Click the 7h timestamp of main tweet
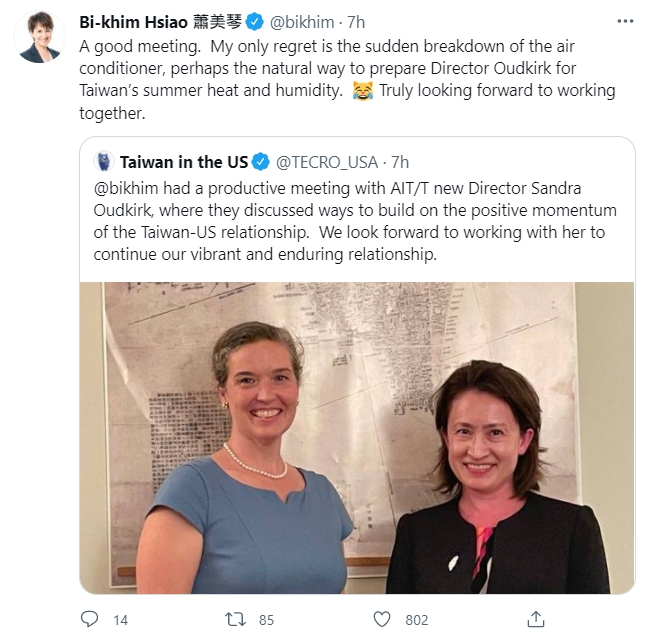 click(x=356, y=22)
